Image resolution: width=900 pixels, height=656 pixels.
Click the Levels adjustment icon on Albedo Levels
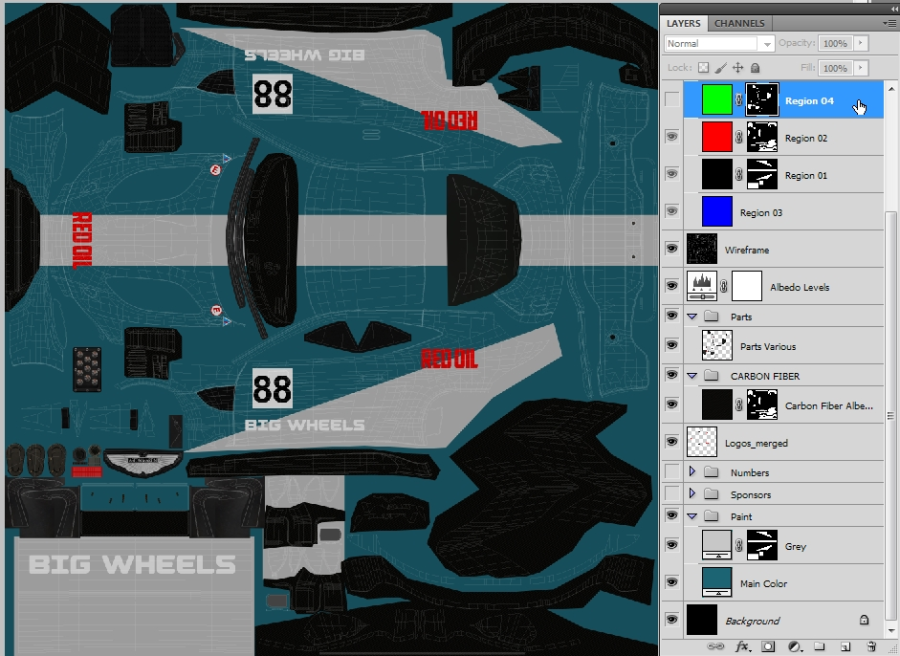702,286
